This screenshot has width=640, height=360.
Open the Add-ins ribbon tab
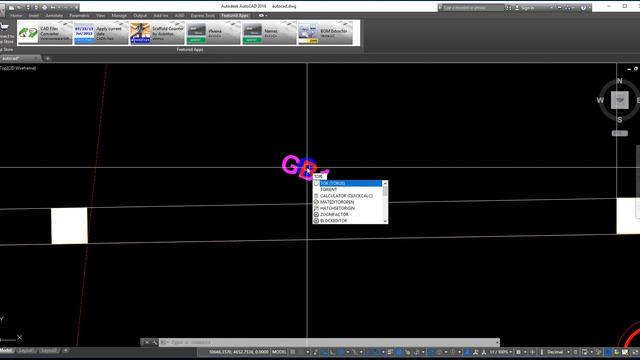coord(161,16)
